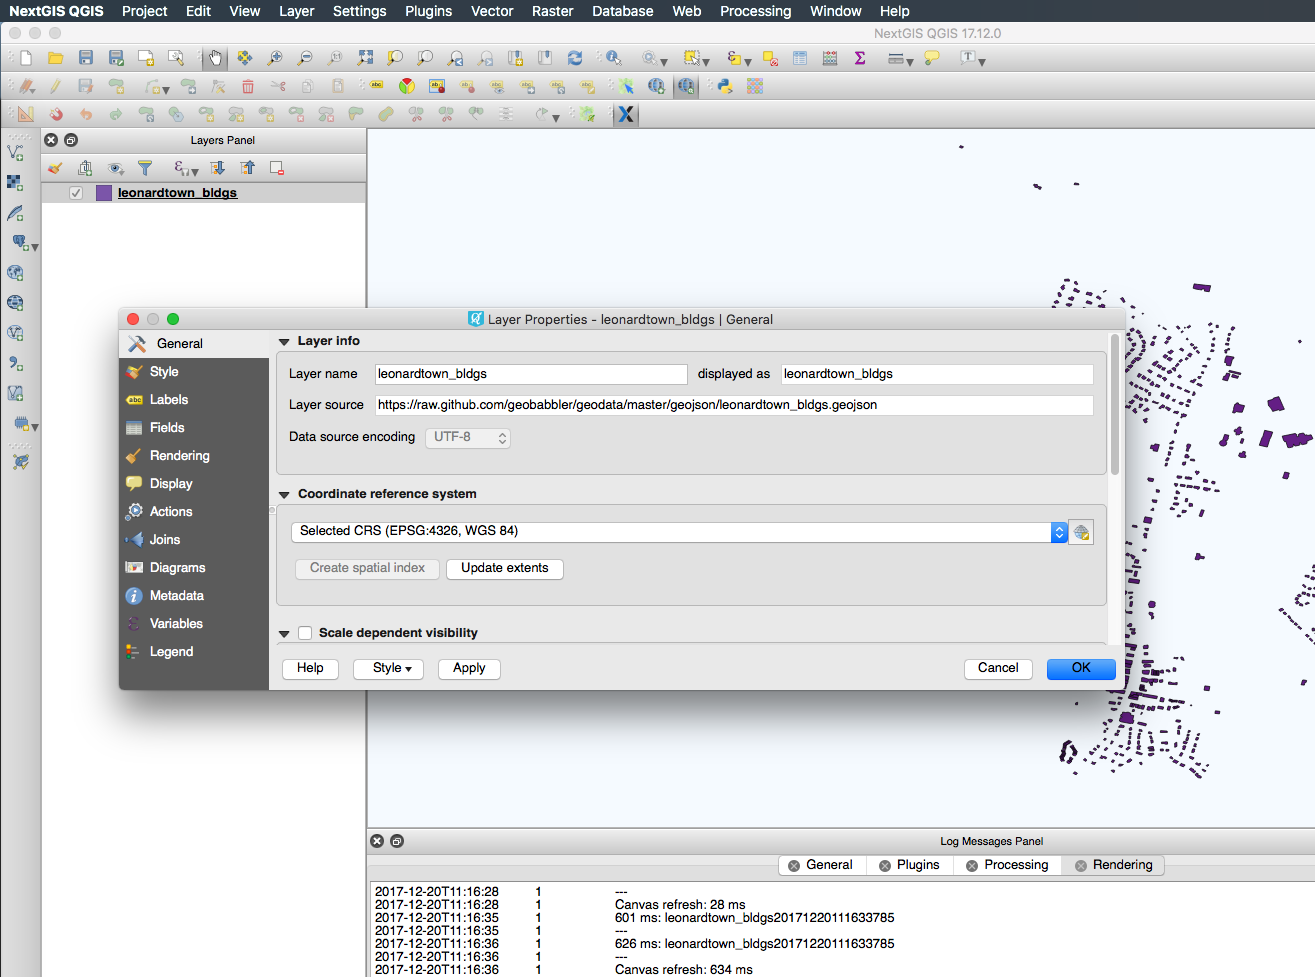Viewport: 1315px width, 977px height.
Task: Click the Zoom Out magnifier icon
Action: [x=305, y=58]
